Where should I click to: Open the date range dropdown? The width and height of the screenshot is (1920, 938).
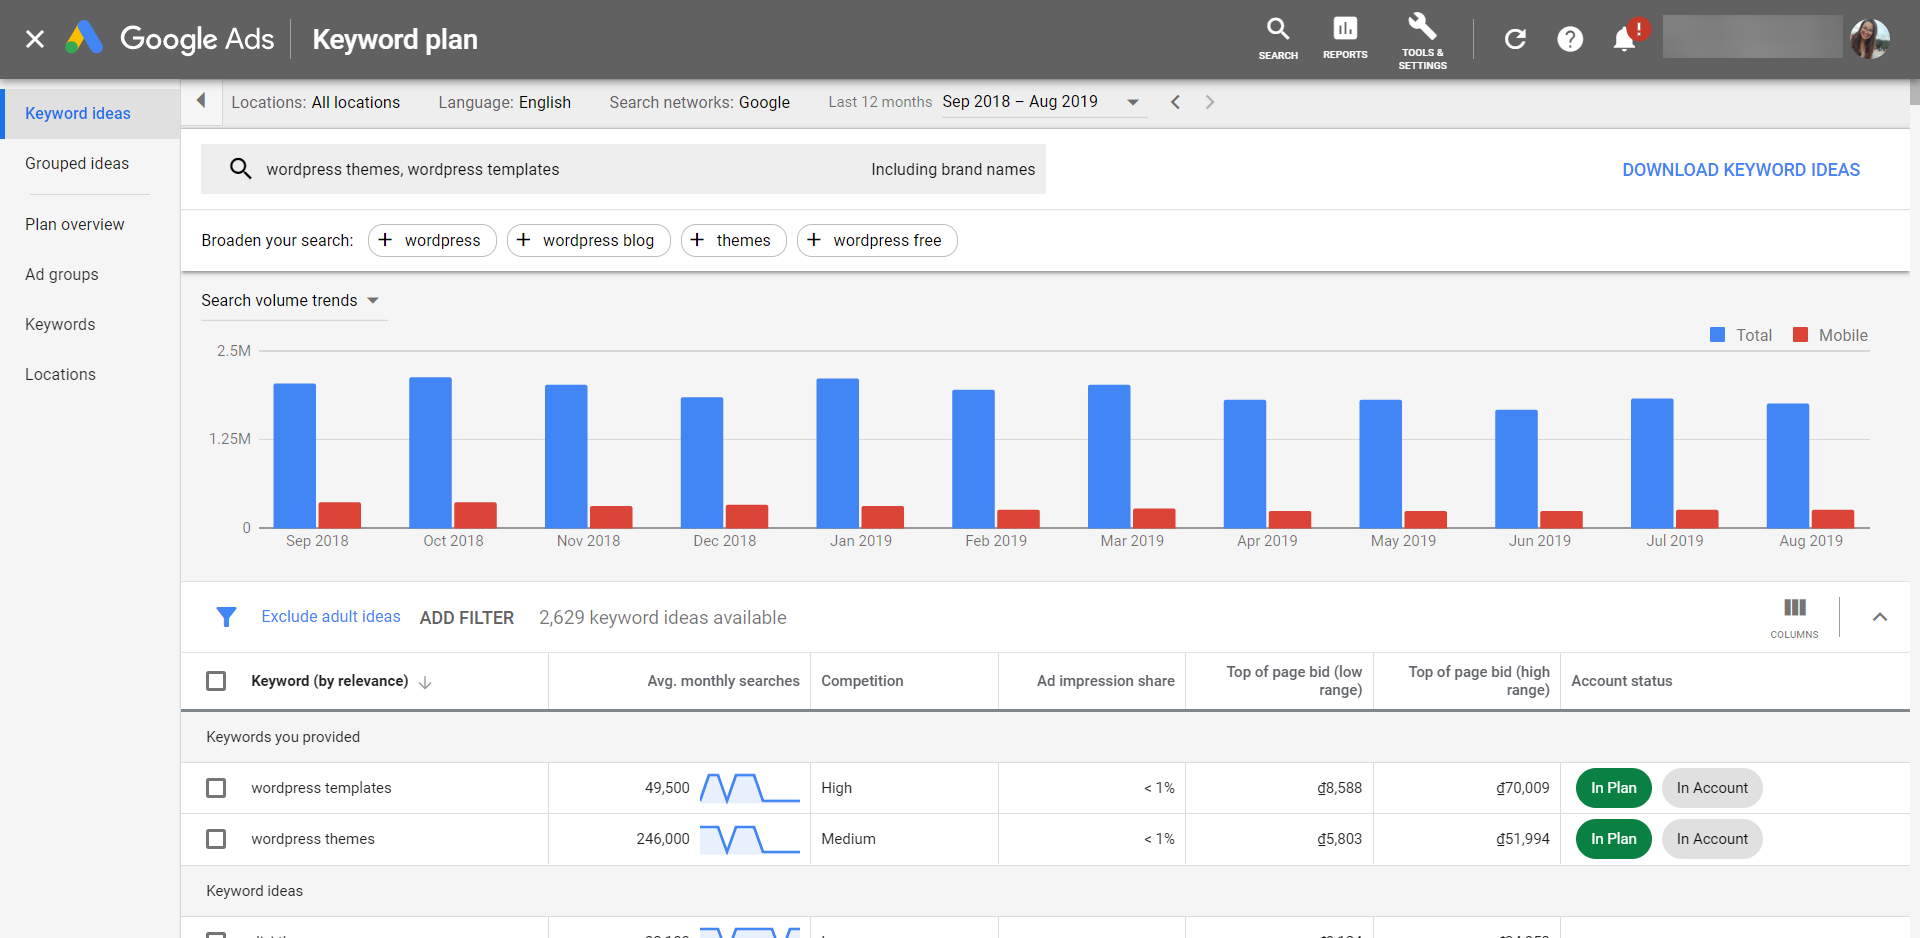point(1040,102)
